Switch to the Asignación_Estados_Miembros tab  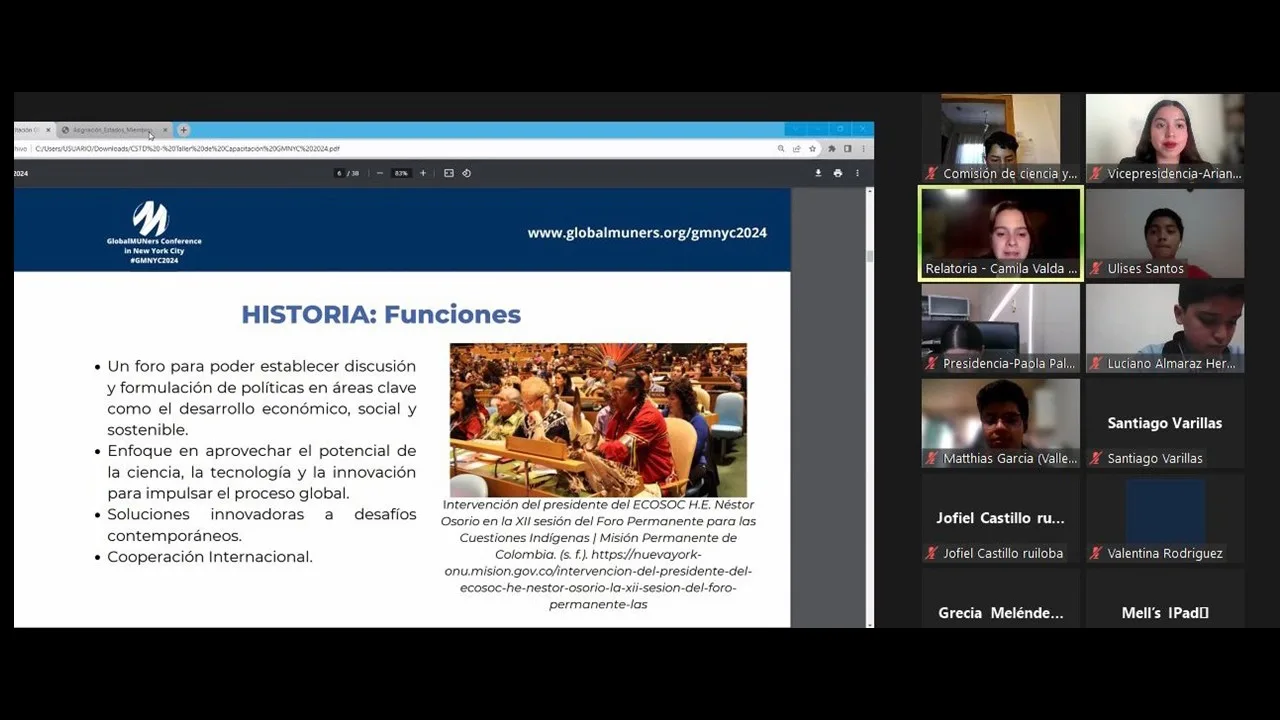[x=110, y=130]
